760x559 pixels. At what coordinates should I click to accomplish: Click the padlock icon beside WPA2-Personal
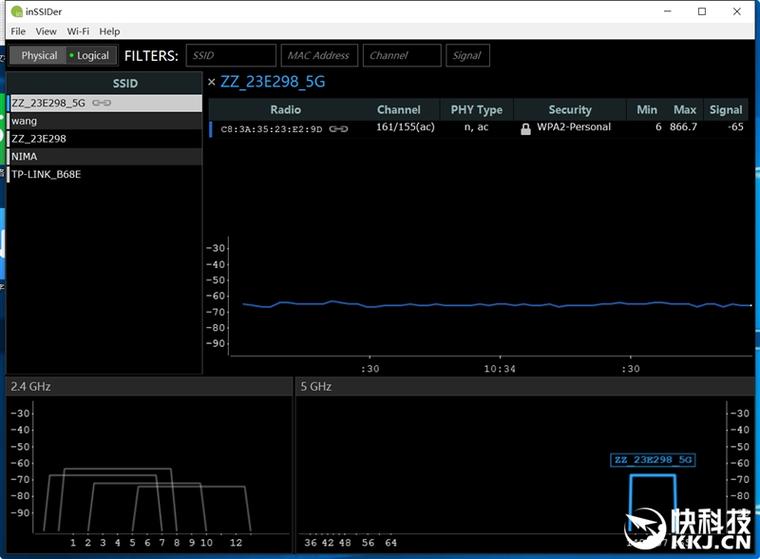pos(526,129)
